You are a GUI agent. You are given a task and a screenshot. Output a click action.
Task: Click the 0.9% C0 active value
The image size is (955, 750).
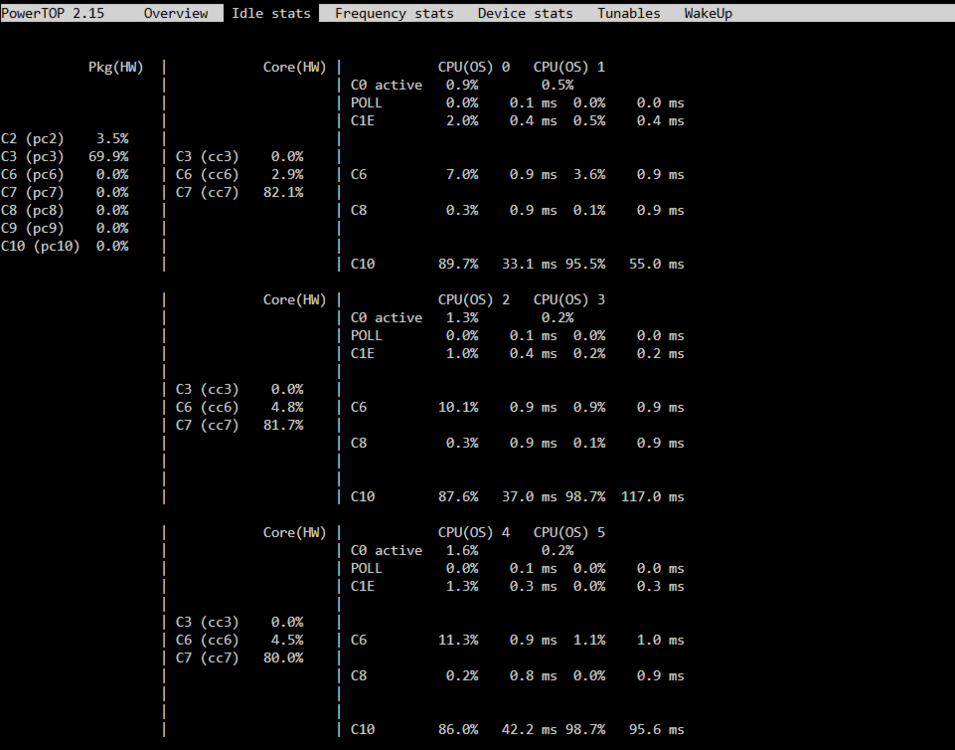(462, 85)
